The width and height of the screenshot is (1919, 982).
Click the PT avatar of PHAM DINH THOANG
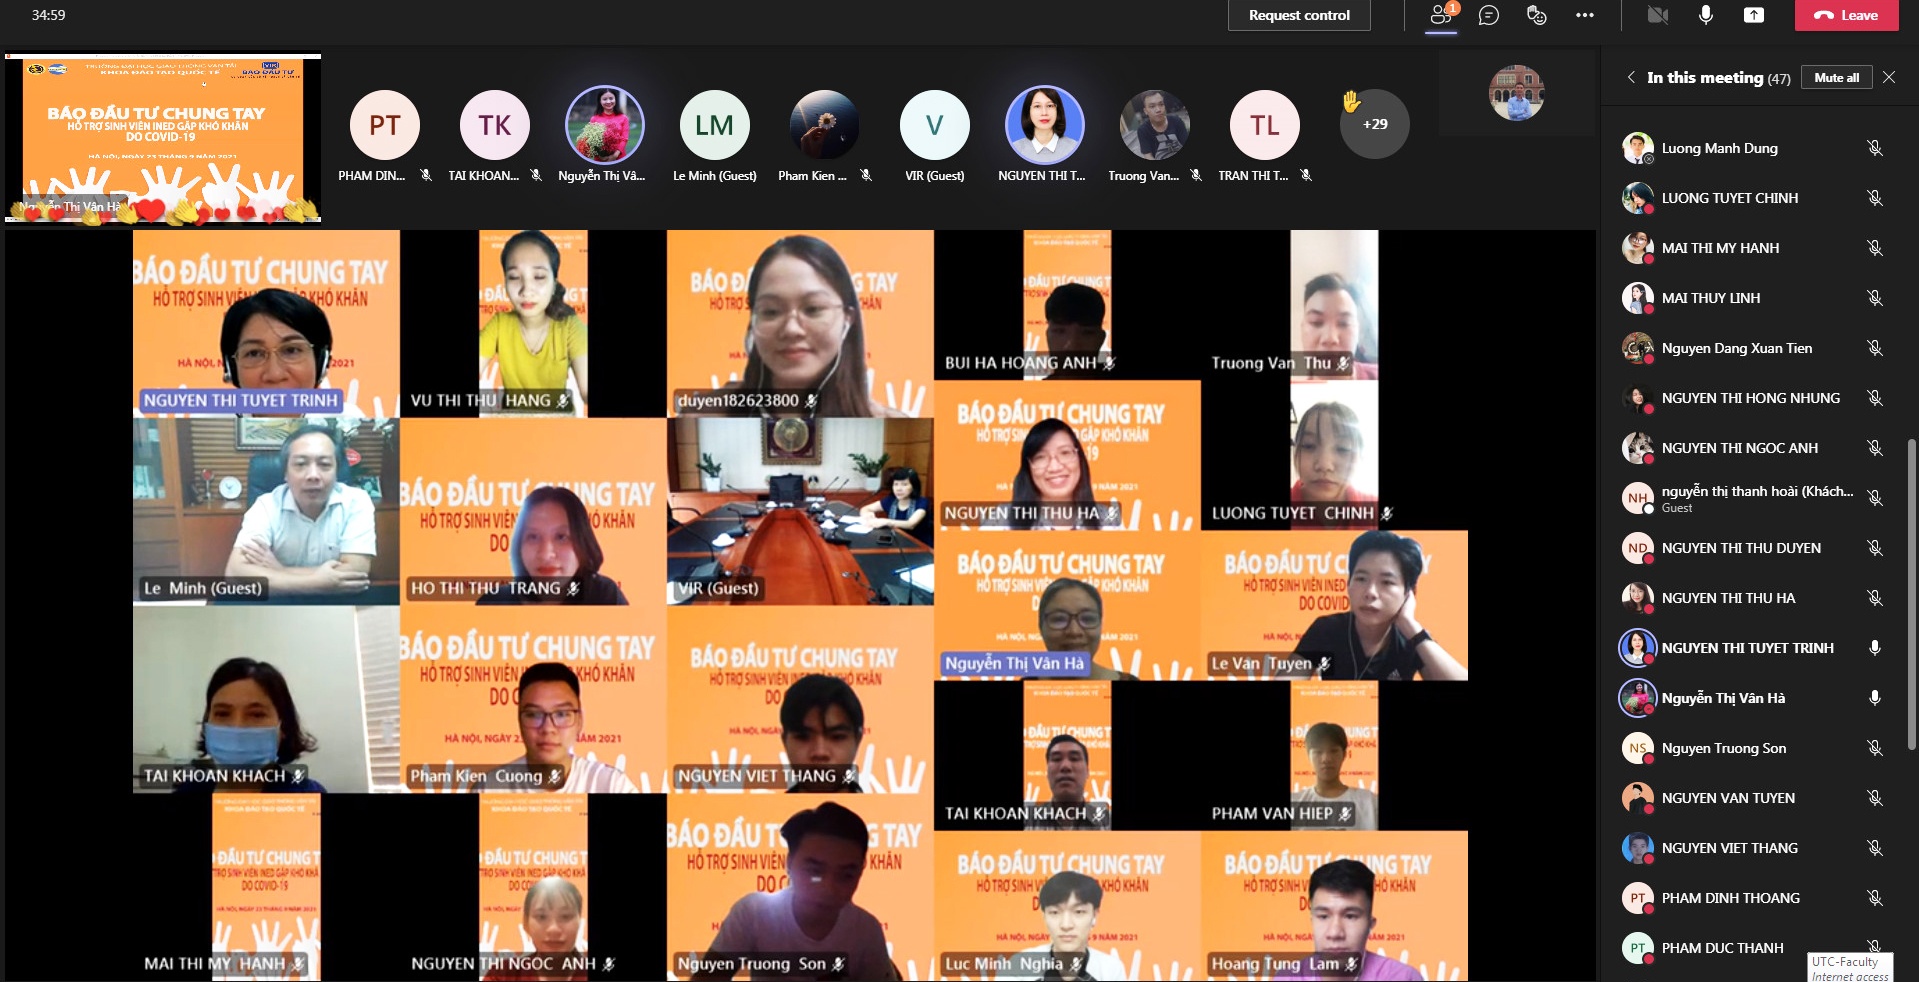[1637, 898]
